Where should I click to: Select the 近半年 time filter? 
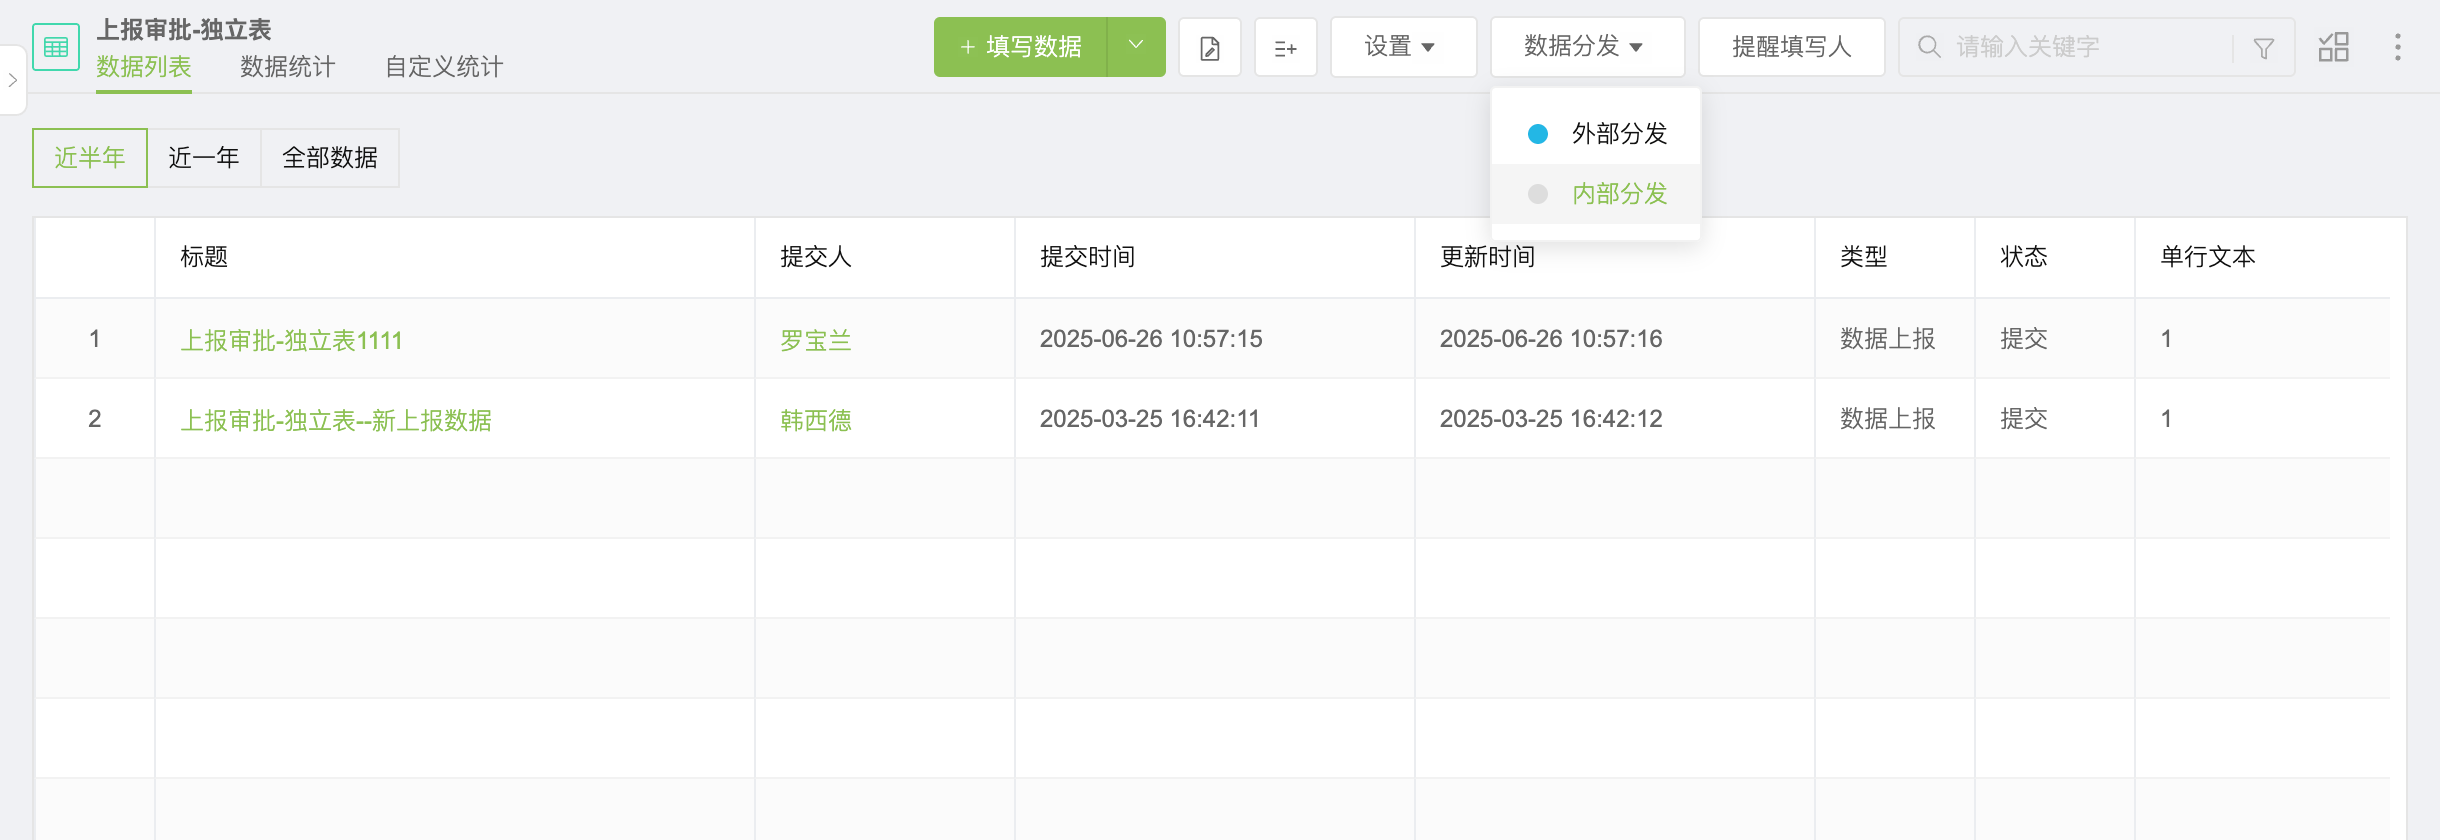pyautogui.click(x=90, y=158)
